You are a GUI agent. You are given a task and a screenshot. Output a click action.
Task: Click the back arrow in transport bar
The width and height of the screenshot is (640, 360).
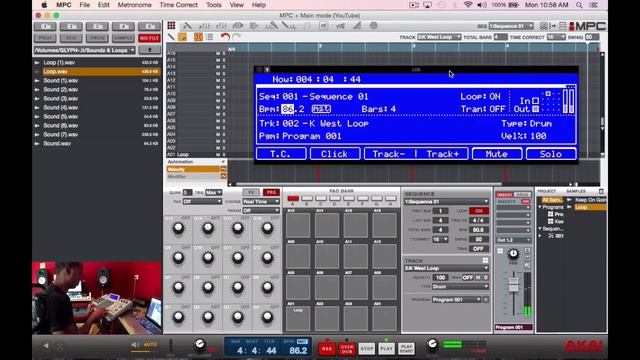tap(46, 346)
